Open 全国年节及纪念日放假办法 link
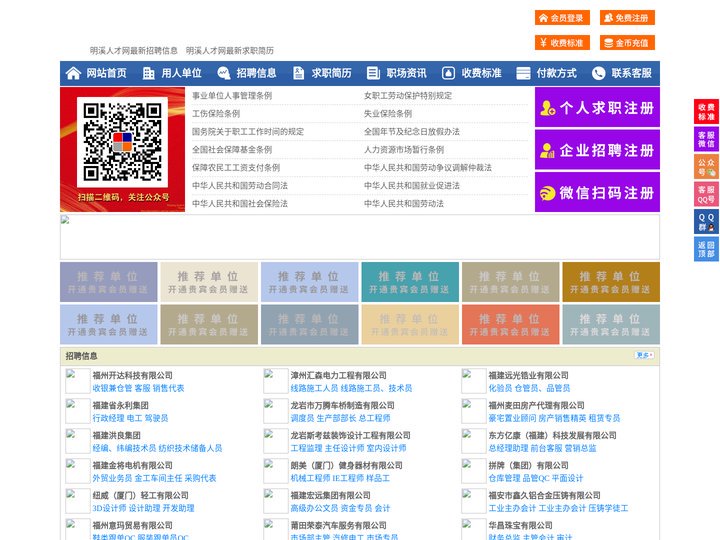 coord(412,131)
